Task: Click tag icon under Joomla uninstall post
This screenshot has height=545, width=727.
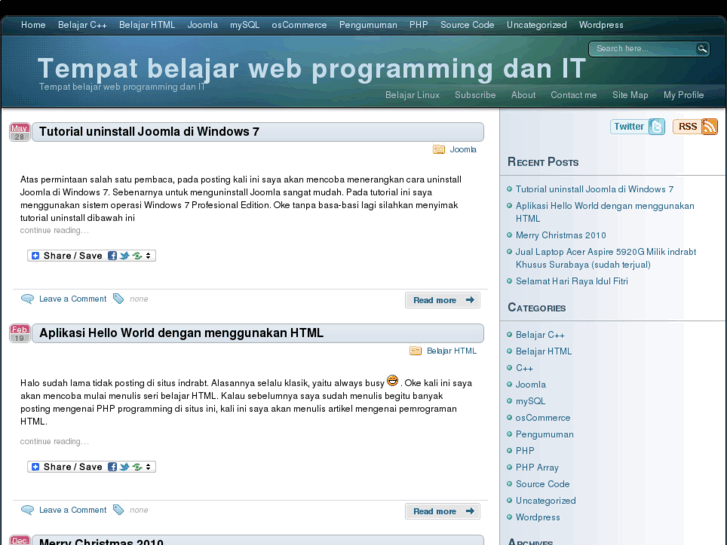Action: coord(119,299)
